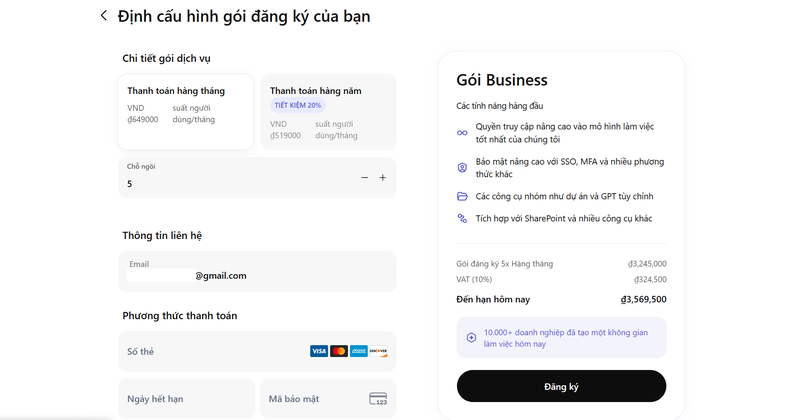Select yearly billing 'Thanh toán hàng năm'
This screenshot has height=420, width=800.
pyautogui.click(x=329, y=112)
